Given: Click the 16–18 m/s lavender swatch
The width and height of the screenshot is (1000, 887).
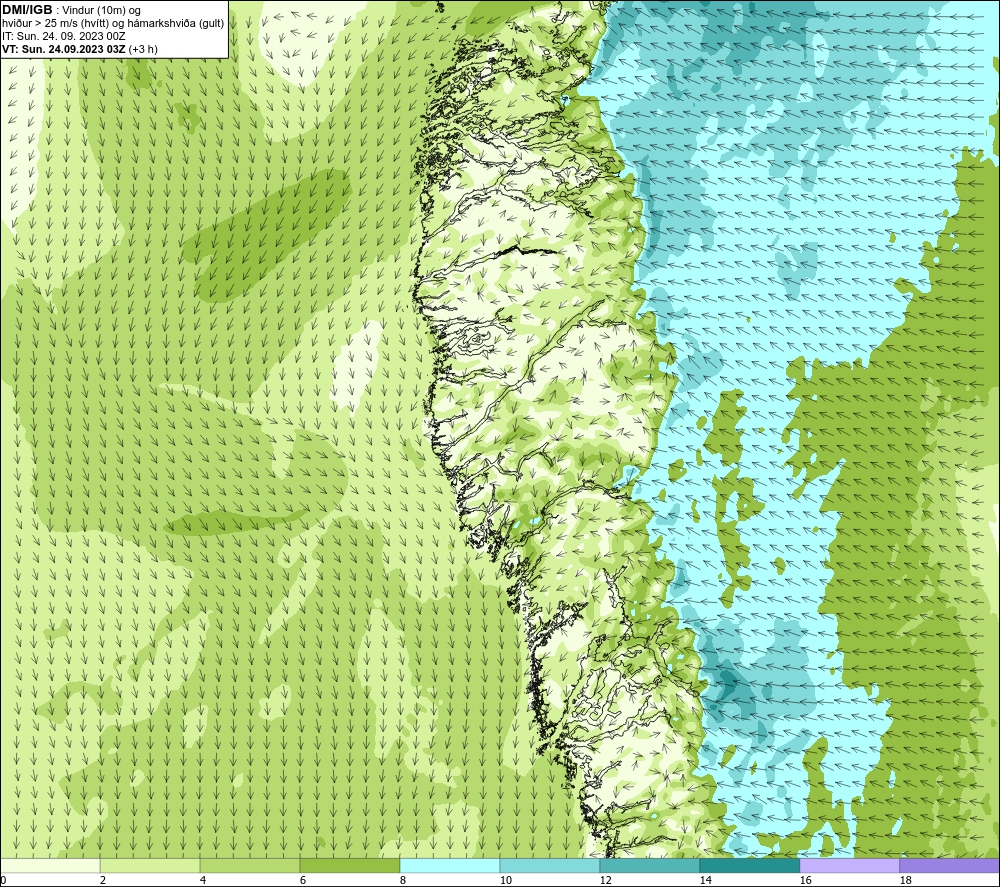Looking at the screenshot, I should coord(849,865).
